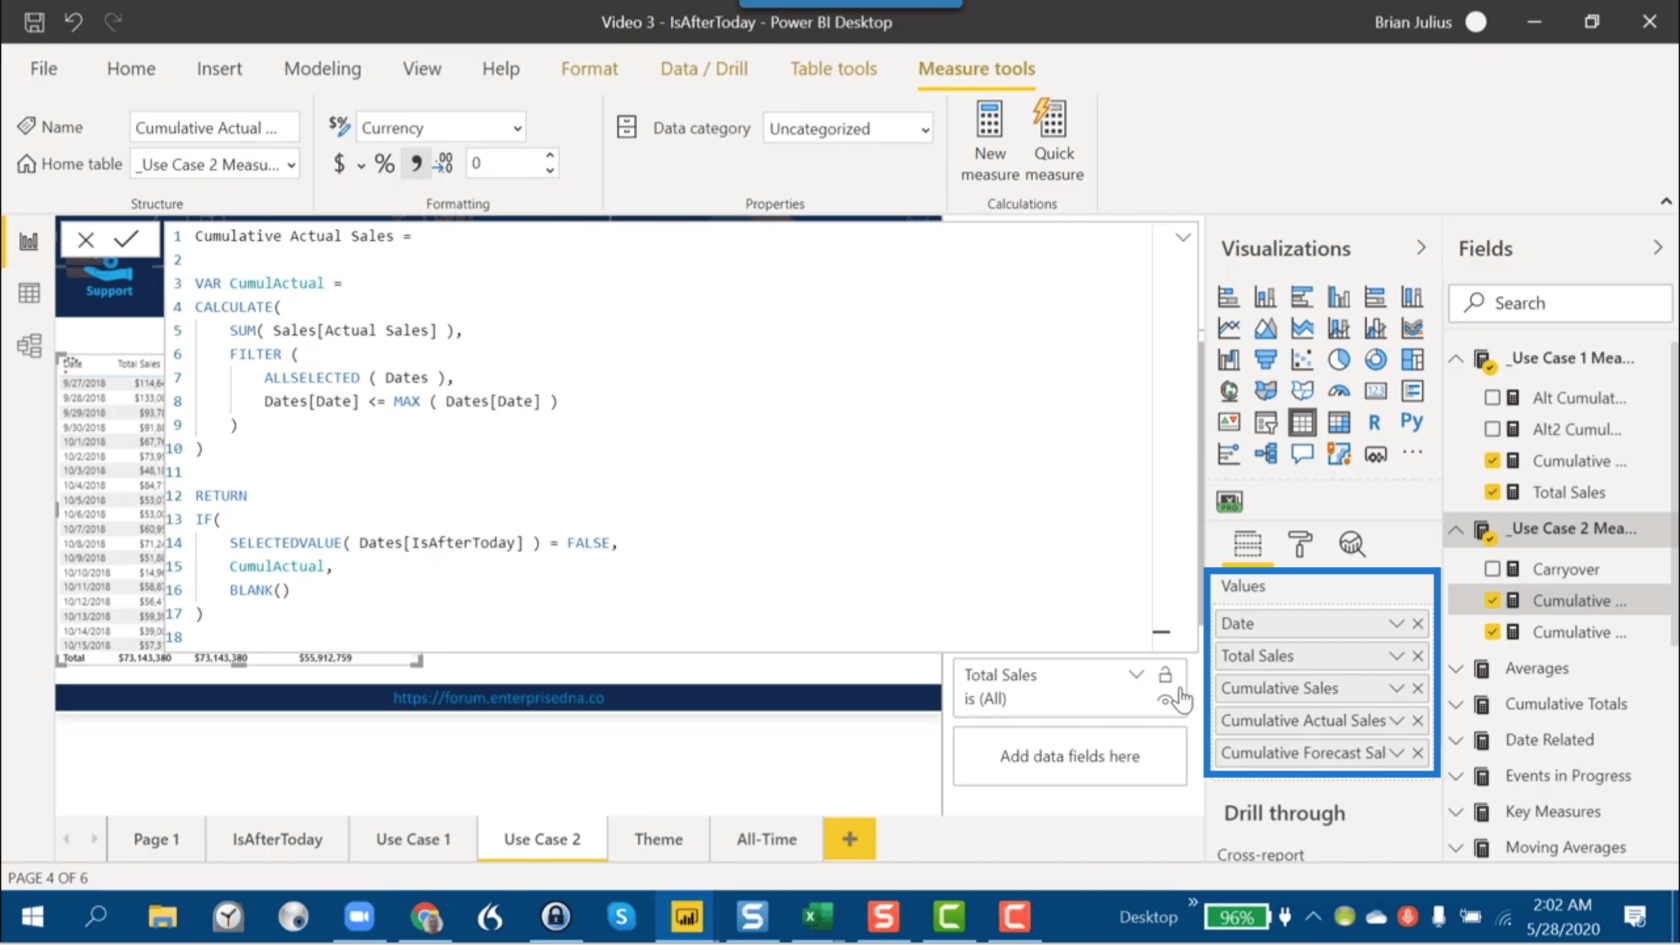Expand the Averages table in Fields
Viewport: 1680px width, 945px height.
pos(1456,669)
